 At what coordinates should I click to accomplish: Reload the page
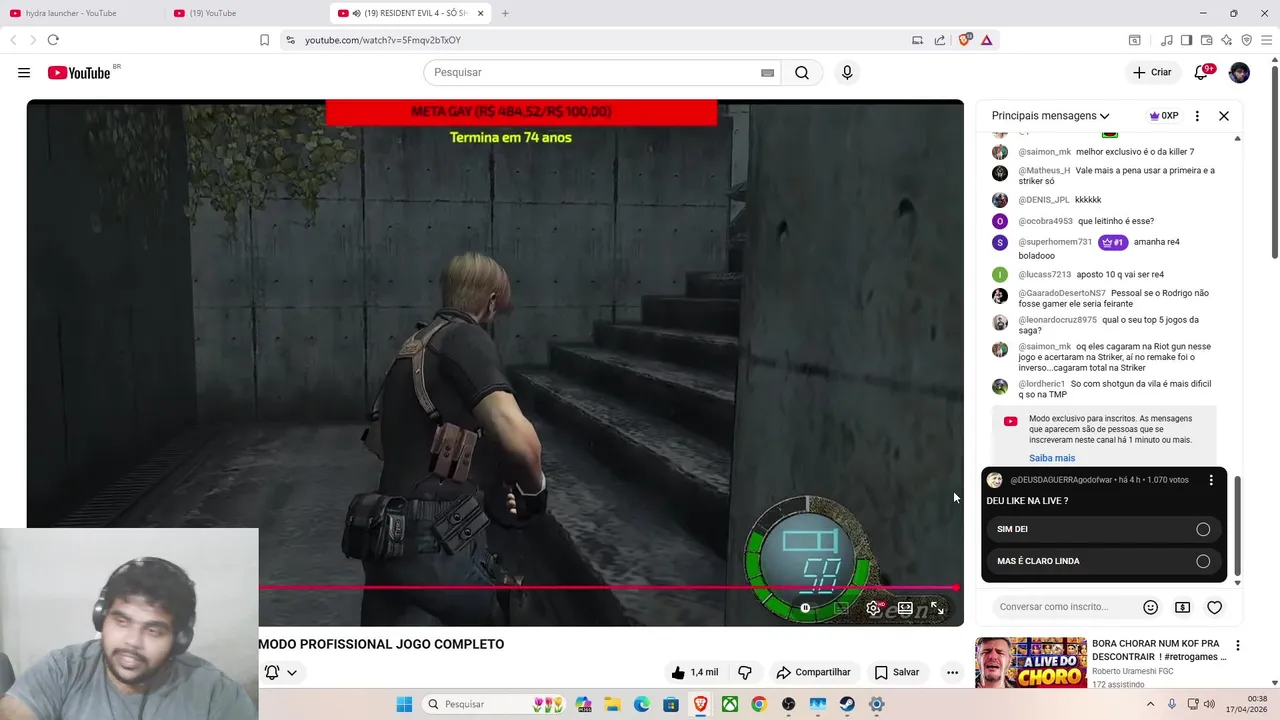[53, 40]
